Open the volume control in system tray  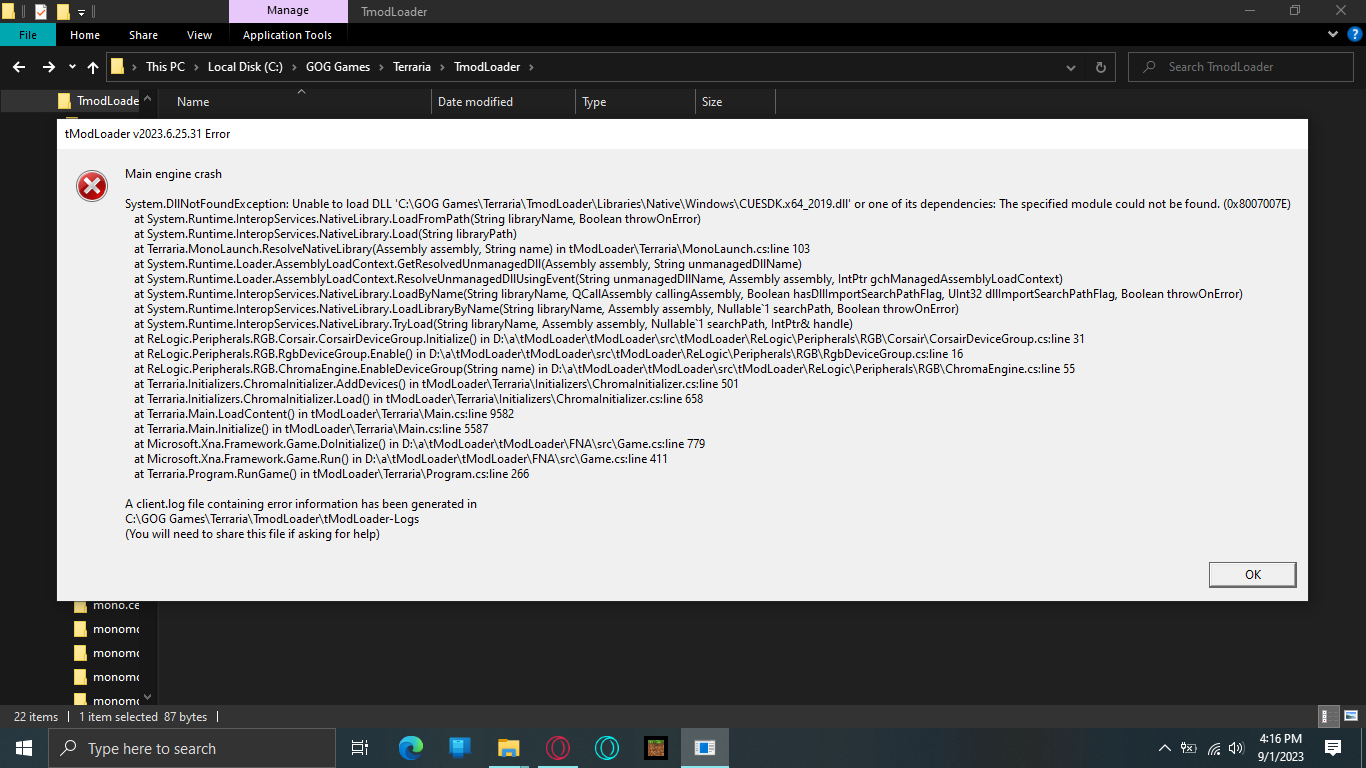coord(1237,748)
